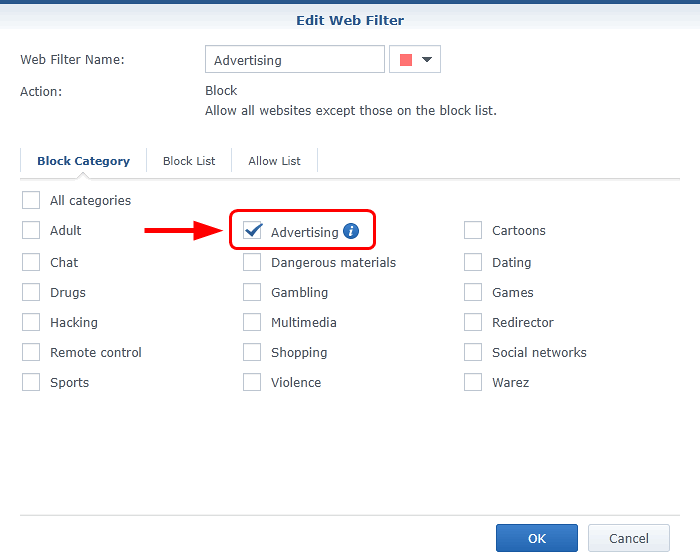
Task: Check the Dangerous materials box
Action: coord(252,263)
